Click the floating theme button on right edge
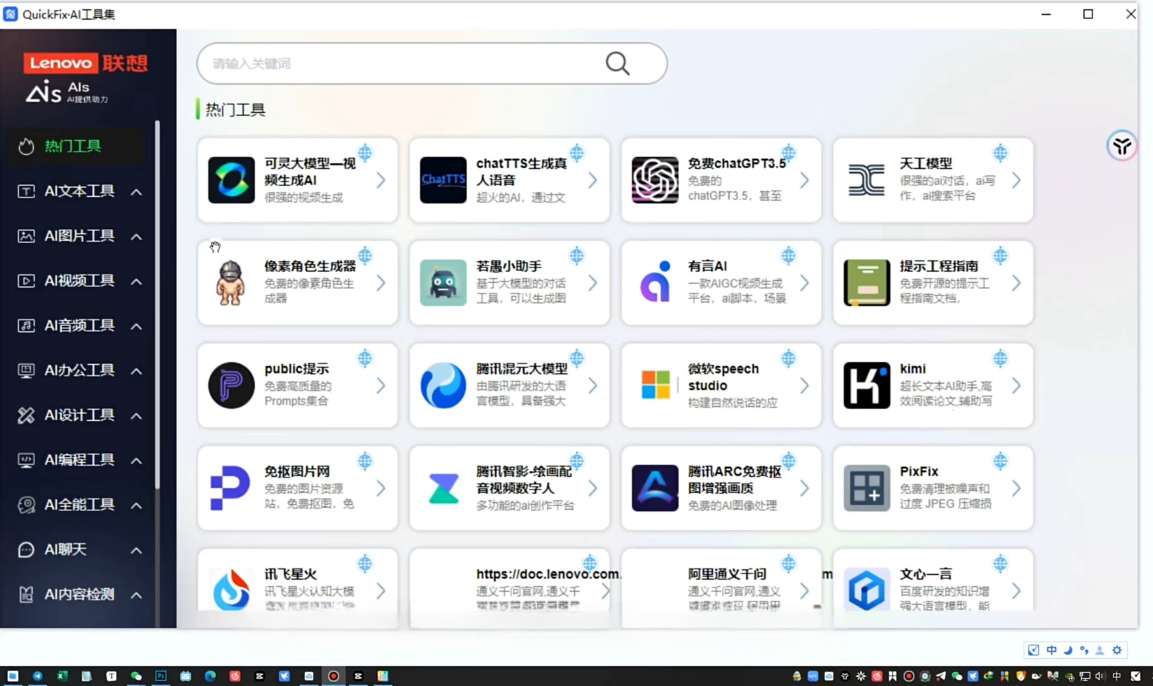1153x686 pixels. [1121, 145]
